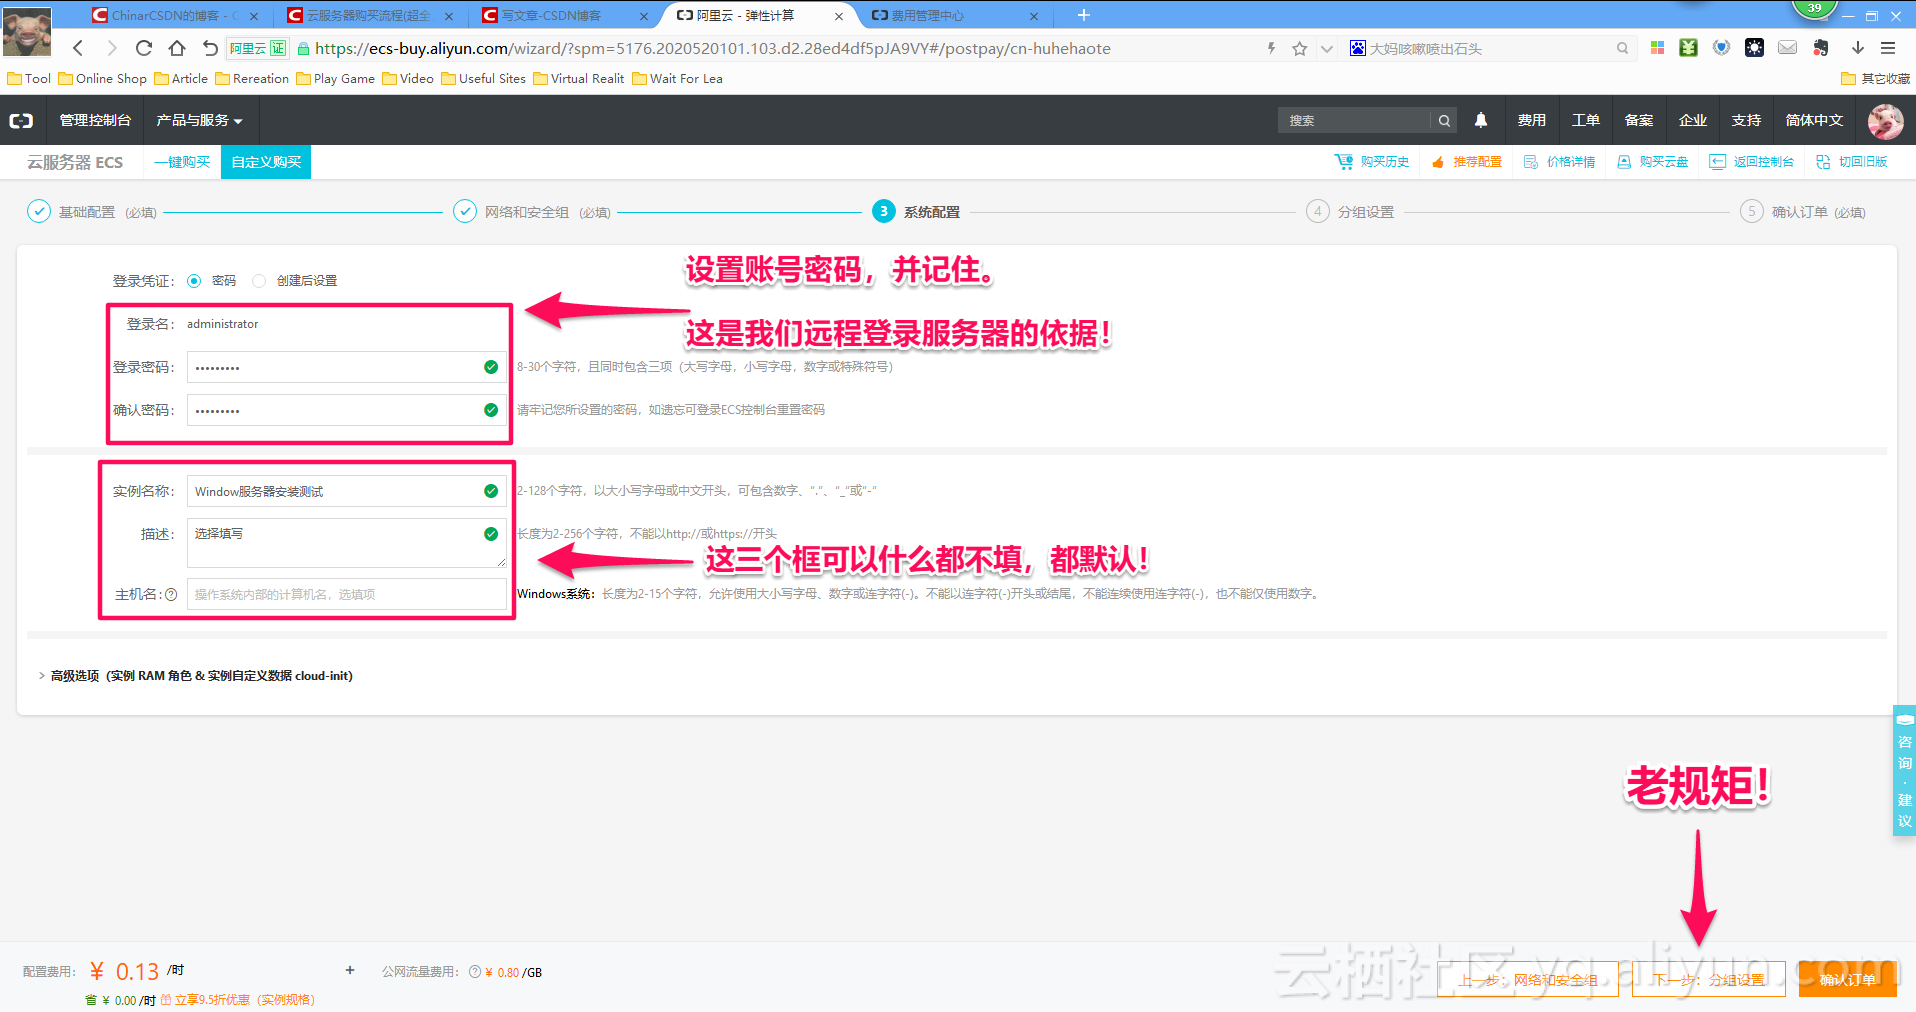The height and width of the screenshot is (1012, 1916).
Task: Open the 支持 header menu
Action: (1747, 120)
